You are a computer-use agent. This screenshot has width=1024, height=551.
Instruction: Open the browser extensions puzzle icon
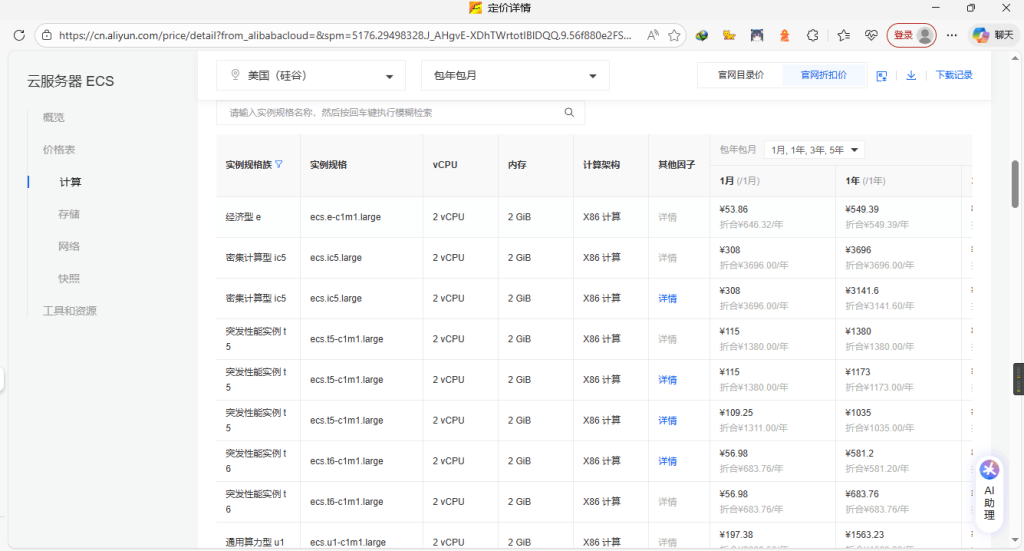pyautogui.click(x=813, y=35)
